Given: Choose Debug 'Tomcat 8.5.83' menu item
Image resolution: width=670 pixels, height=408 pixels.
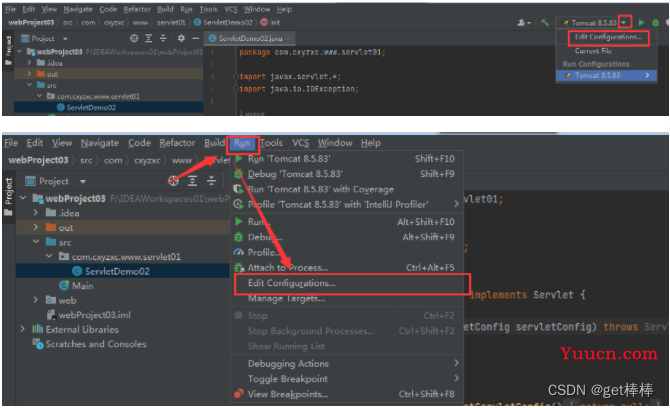Looking at the screenshot, I should (x=347, y=174).
